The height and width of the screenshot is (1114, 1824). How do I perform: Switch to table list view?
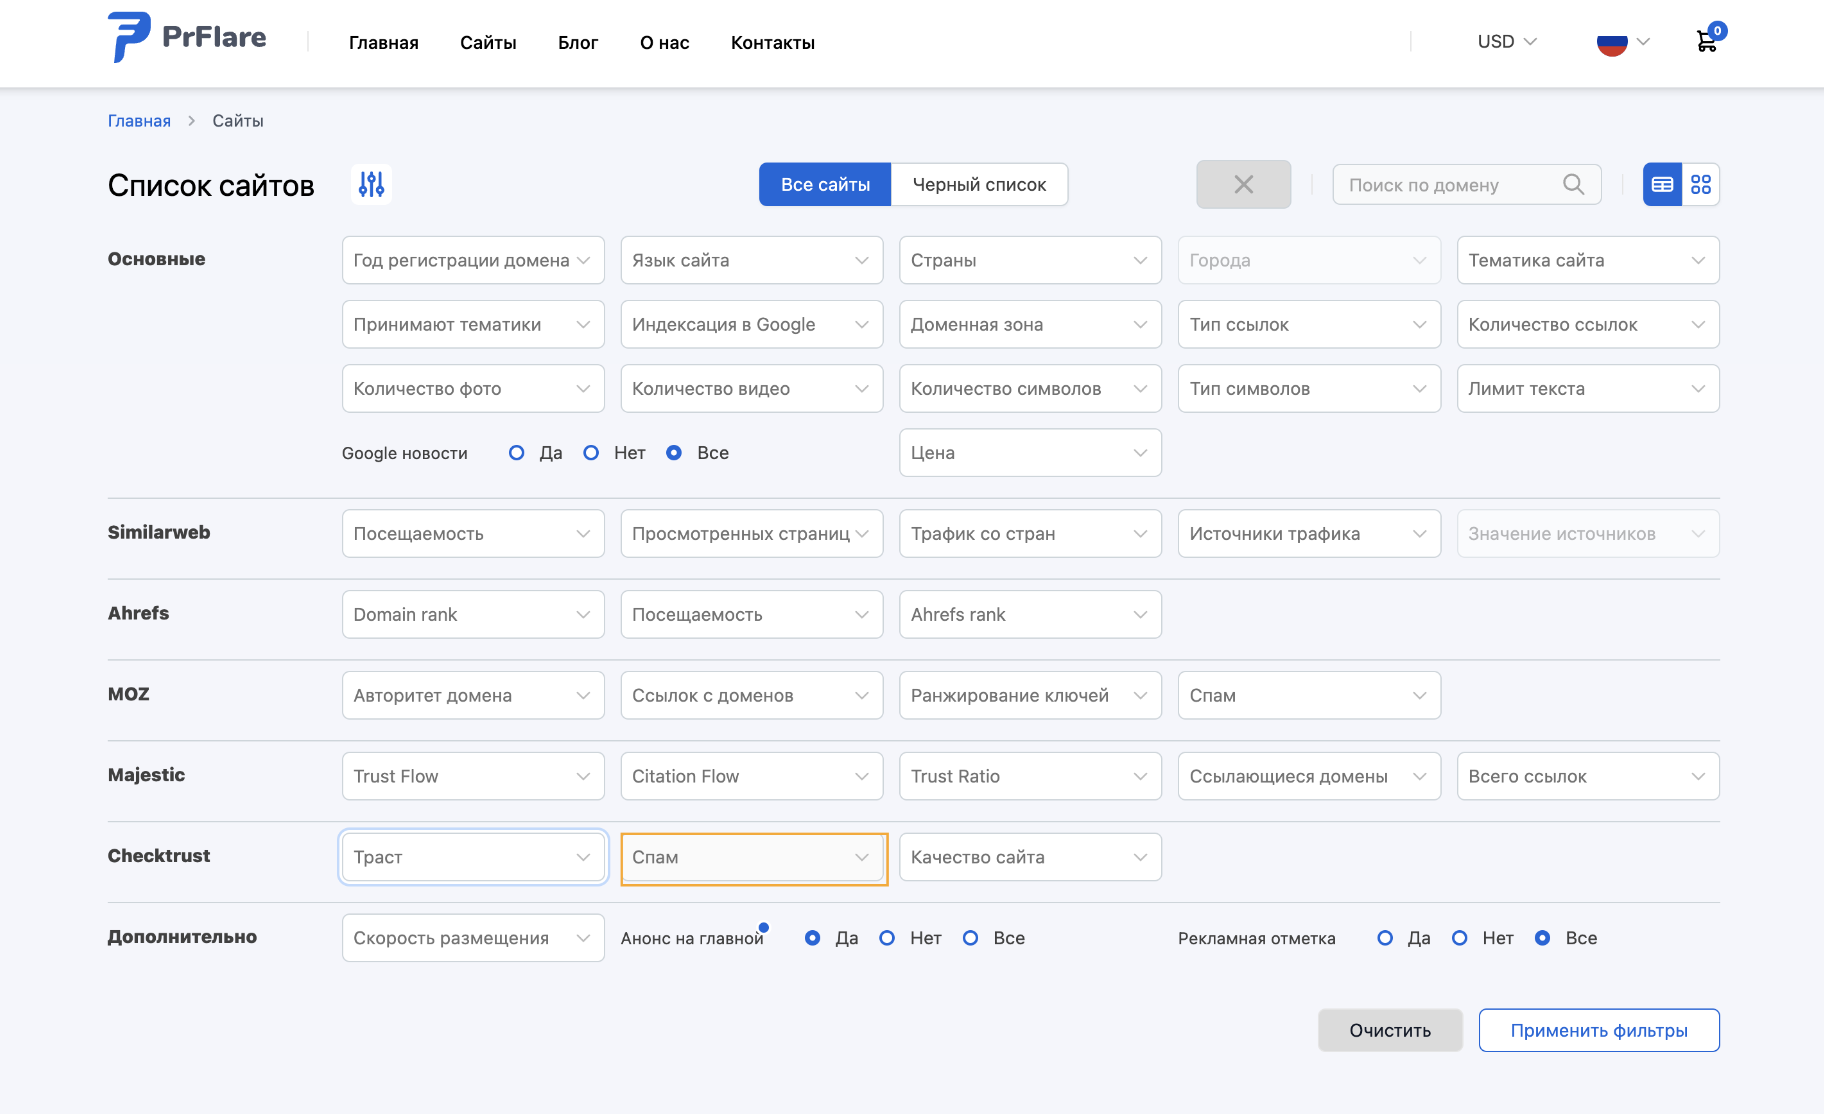[1662, 185]
